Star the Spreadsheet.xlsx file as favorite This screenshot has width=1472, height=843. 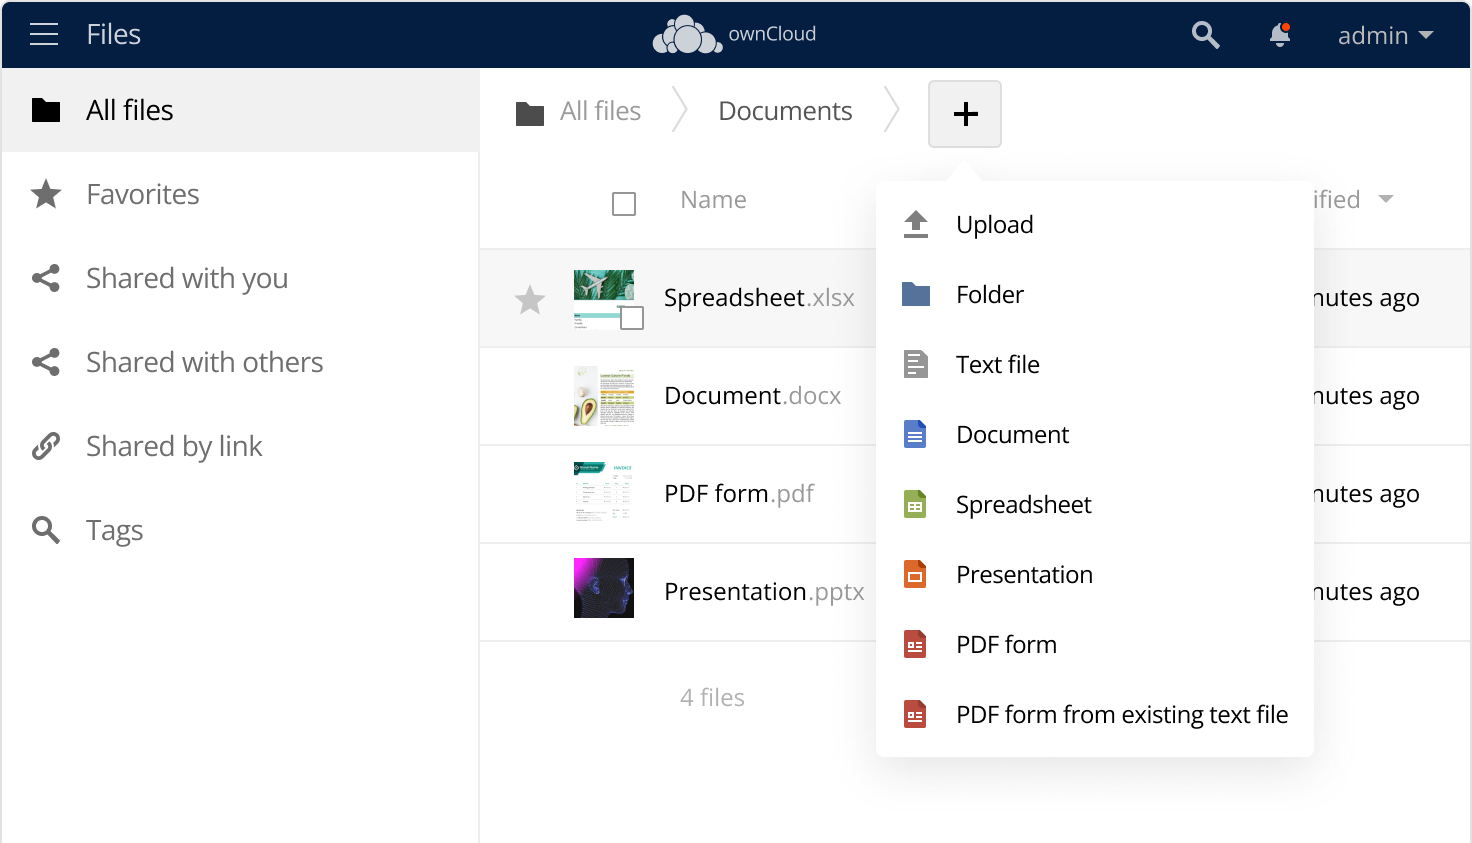pos(529,299)
